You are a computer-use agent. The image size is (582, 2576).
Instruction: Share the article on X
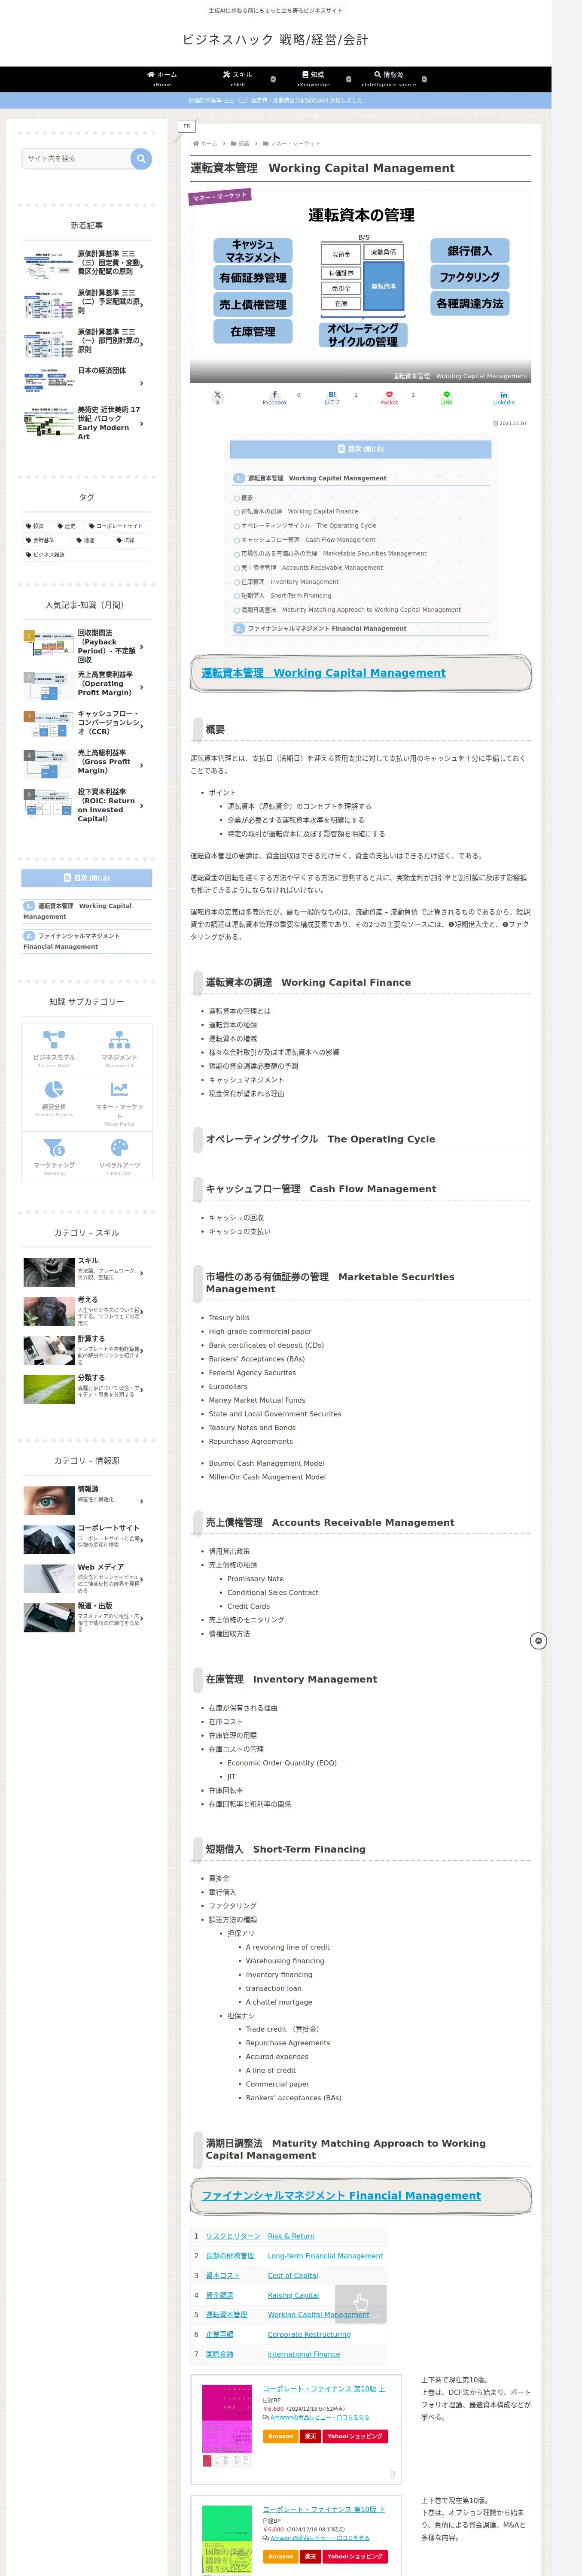pyautogui.click(x=217, y=397)
